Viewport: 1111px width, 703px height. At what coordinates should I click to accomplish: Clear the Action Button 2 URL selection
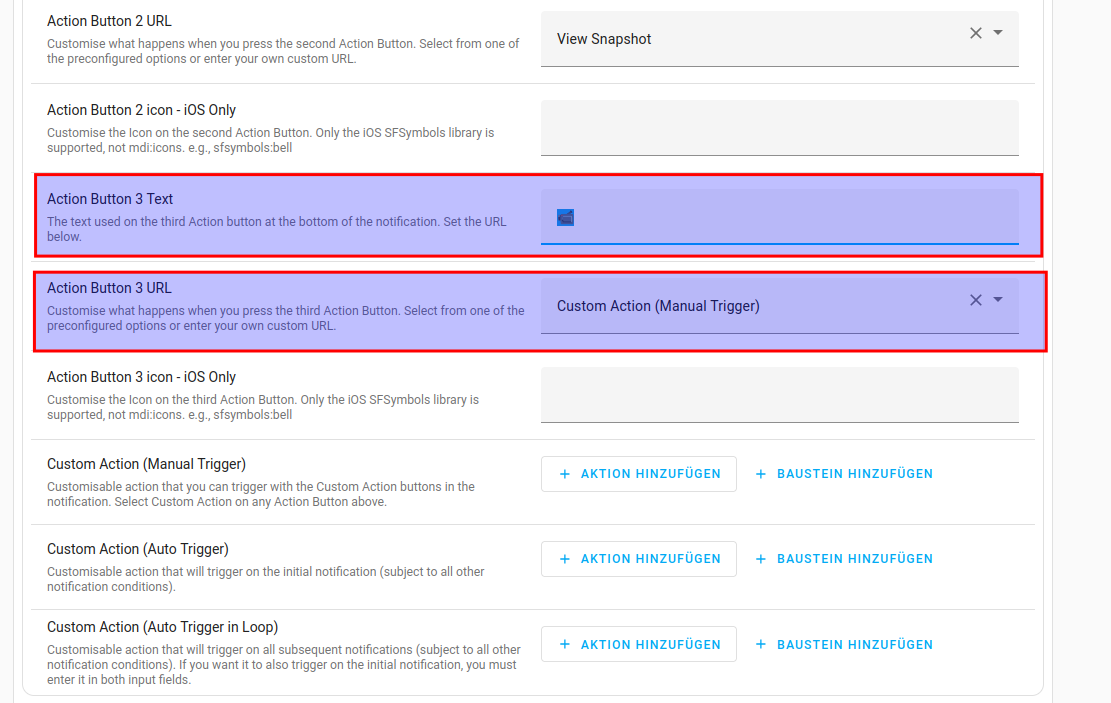pos(976,33)
